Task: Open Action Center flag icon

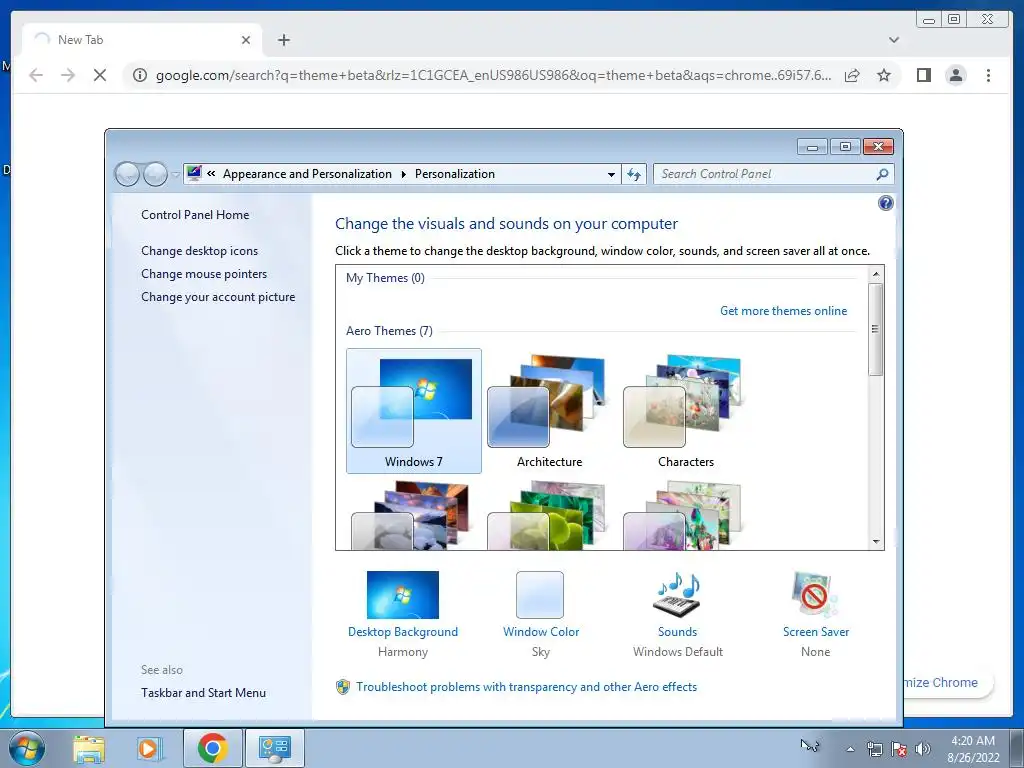Action: coord(899,749)
